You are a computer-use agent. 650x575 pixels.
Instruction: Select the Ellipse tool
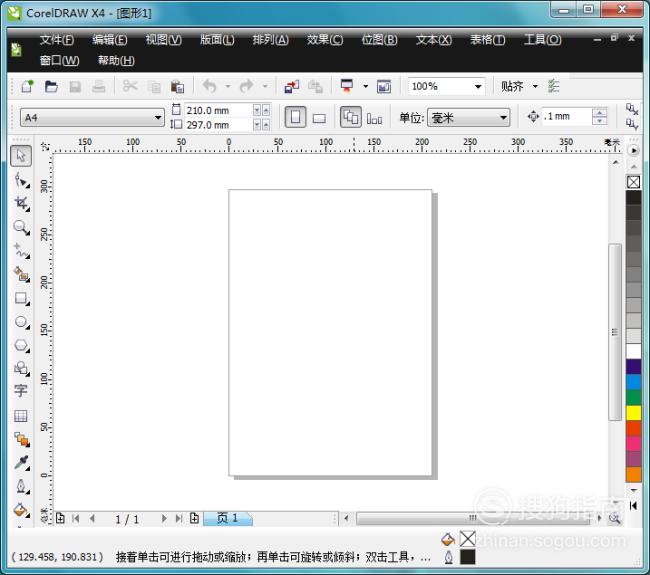21,322
